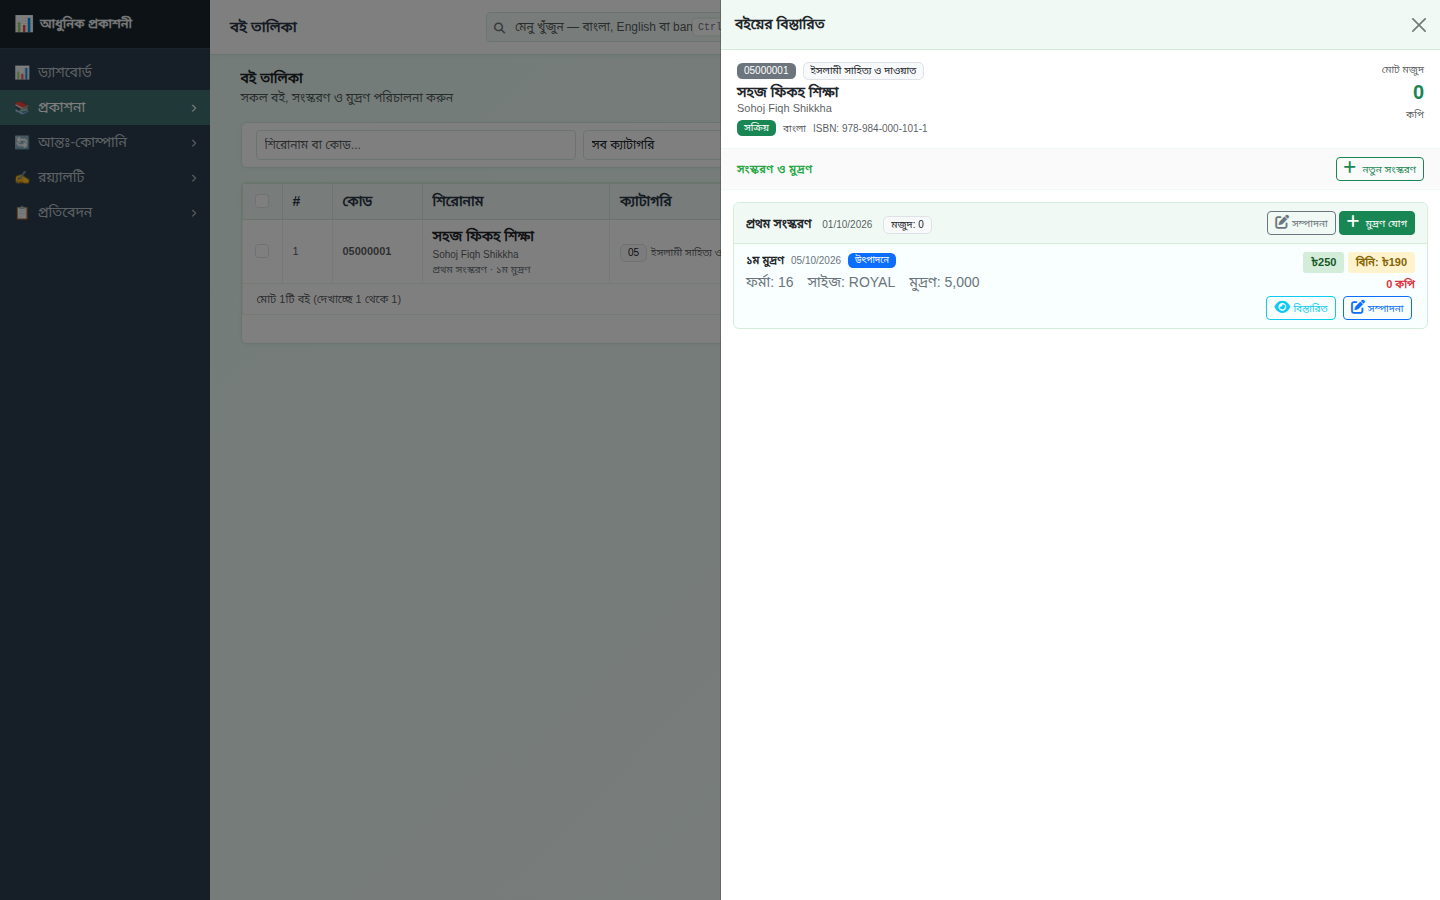This screenshot has height=900, width=1440.
Task: Check the row checkbox for book 05000001
Action: coord(262,251)
